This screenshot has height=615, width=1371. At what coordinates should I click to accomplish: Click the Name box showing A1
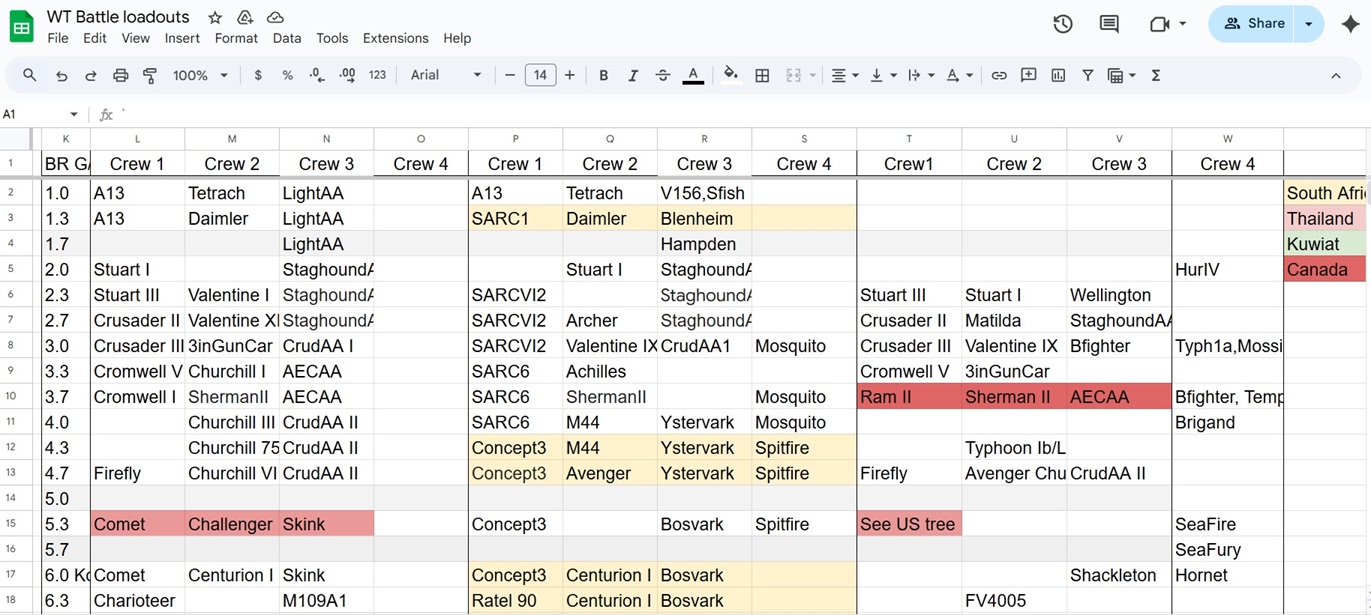click(40, 114)
